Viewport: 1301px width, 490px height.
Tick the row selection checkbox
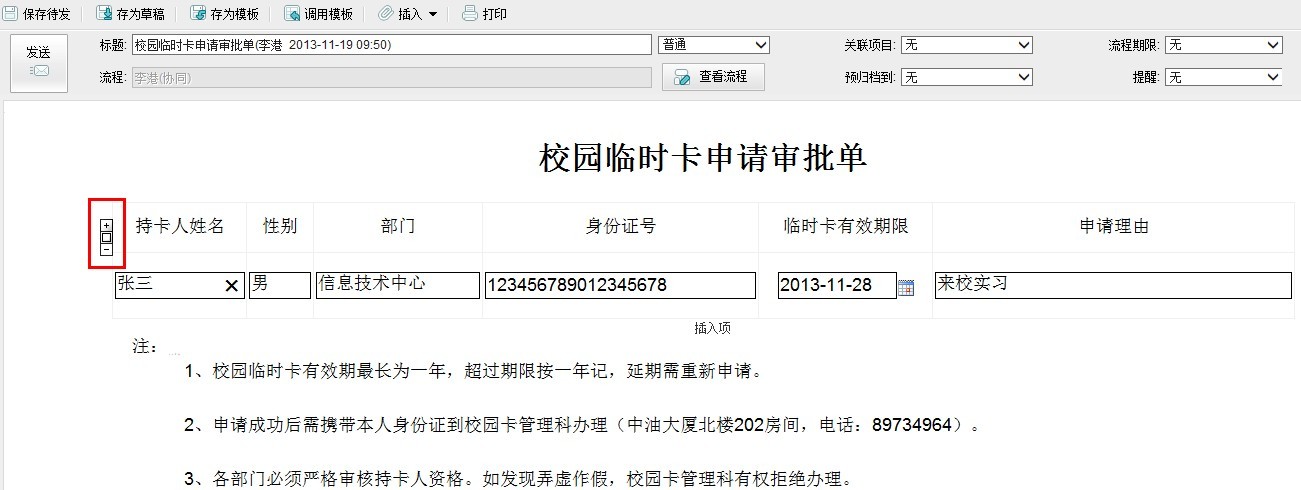(107, 238)
